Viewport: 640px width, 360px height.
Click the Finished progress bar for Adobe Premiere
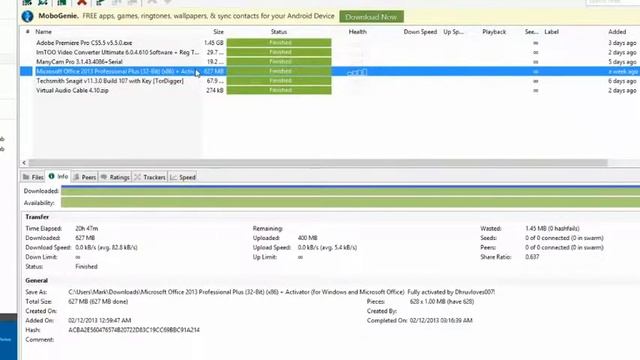point(279,42)
